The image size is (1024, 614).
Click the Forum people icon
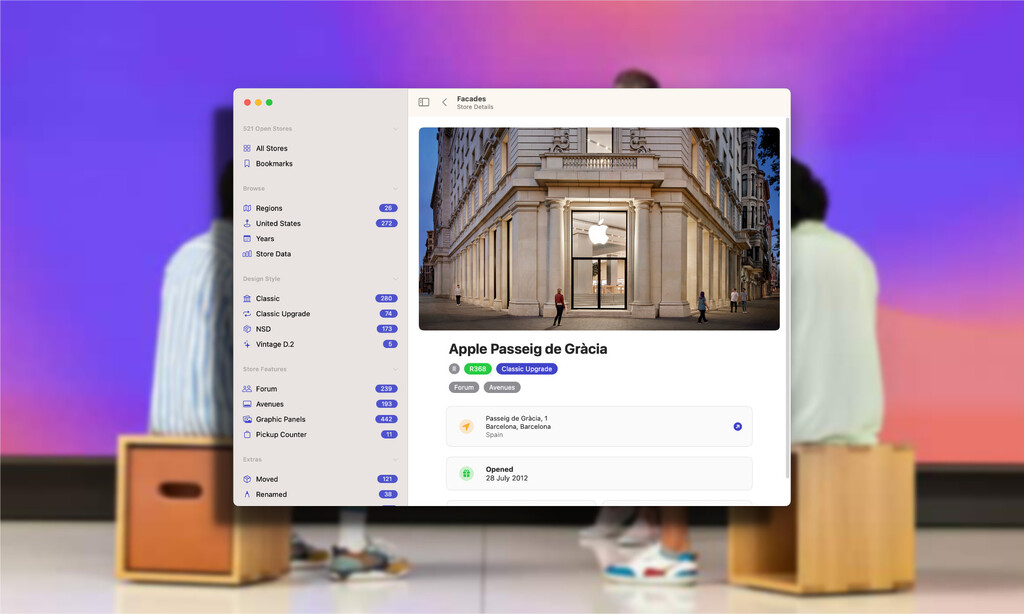247,389
